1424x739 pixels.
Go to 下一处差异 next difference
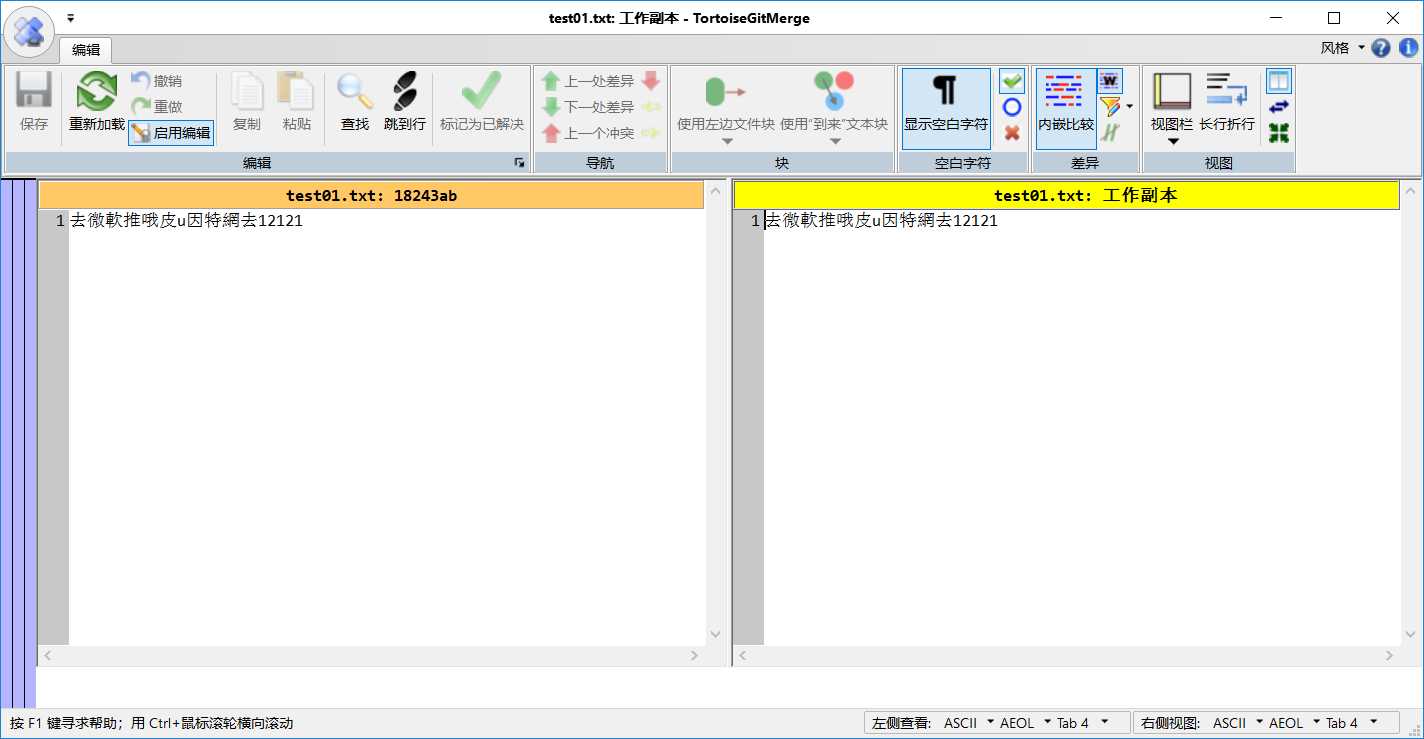[x=588, y=107]
